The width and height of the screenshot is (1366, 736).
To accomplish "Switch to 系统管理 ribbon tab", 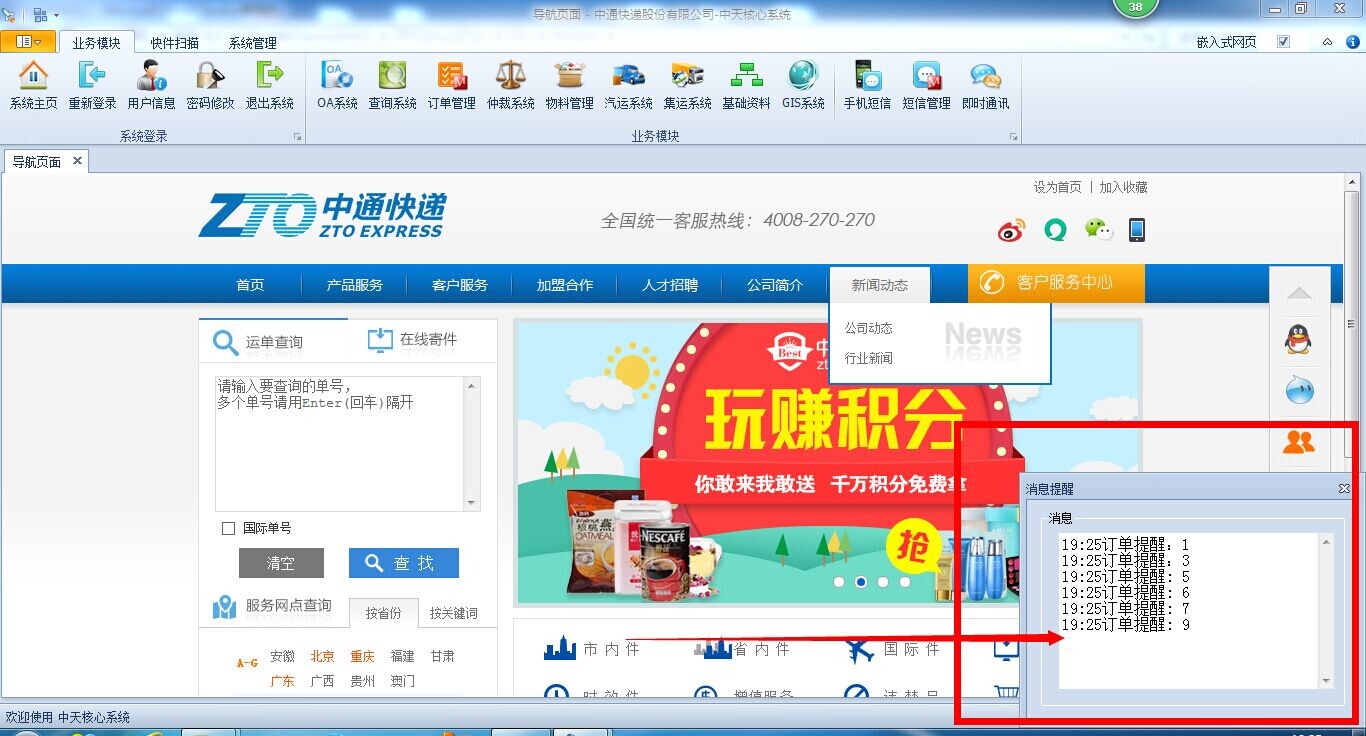I will pos(253,43).
